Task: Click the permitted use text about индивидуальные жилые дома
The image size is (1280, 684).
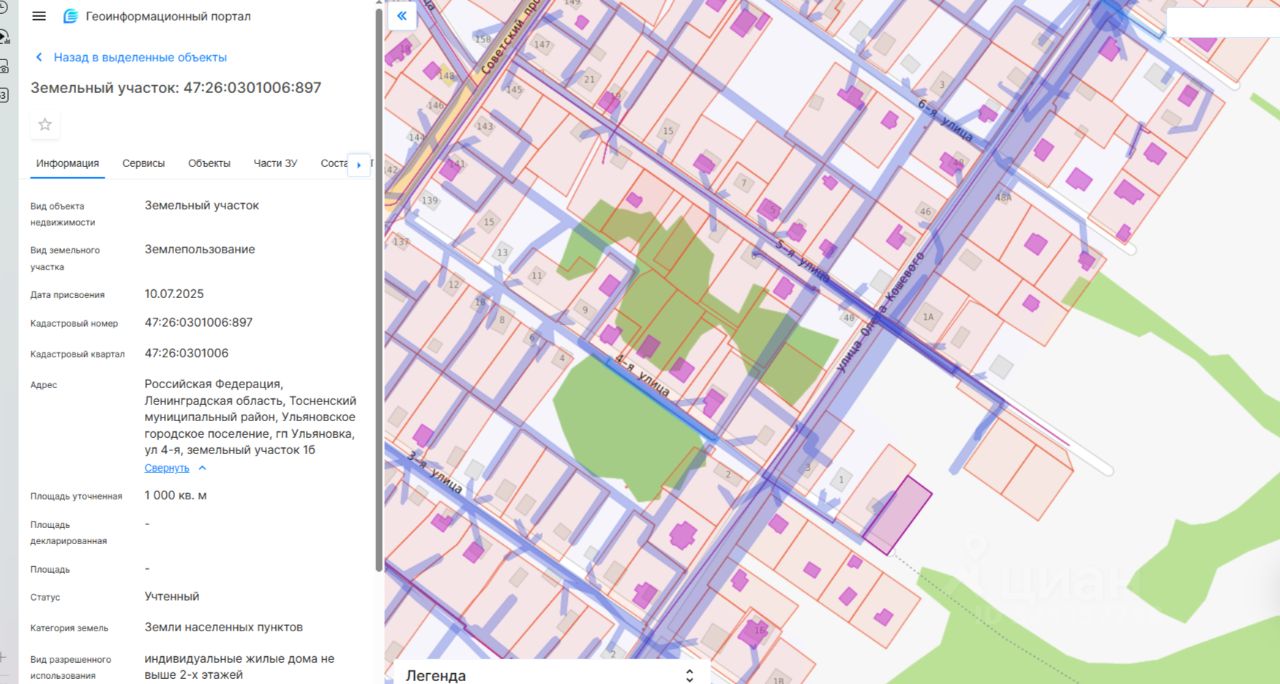Action: (240, 667)
